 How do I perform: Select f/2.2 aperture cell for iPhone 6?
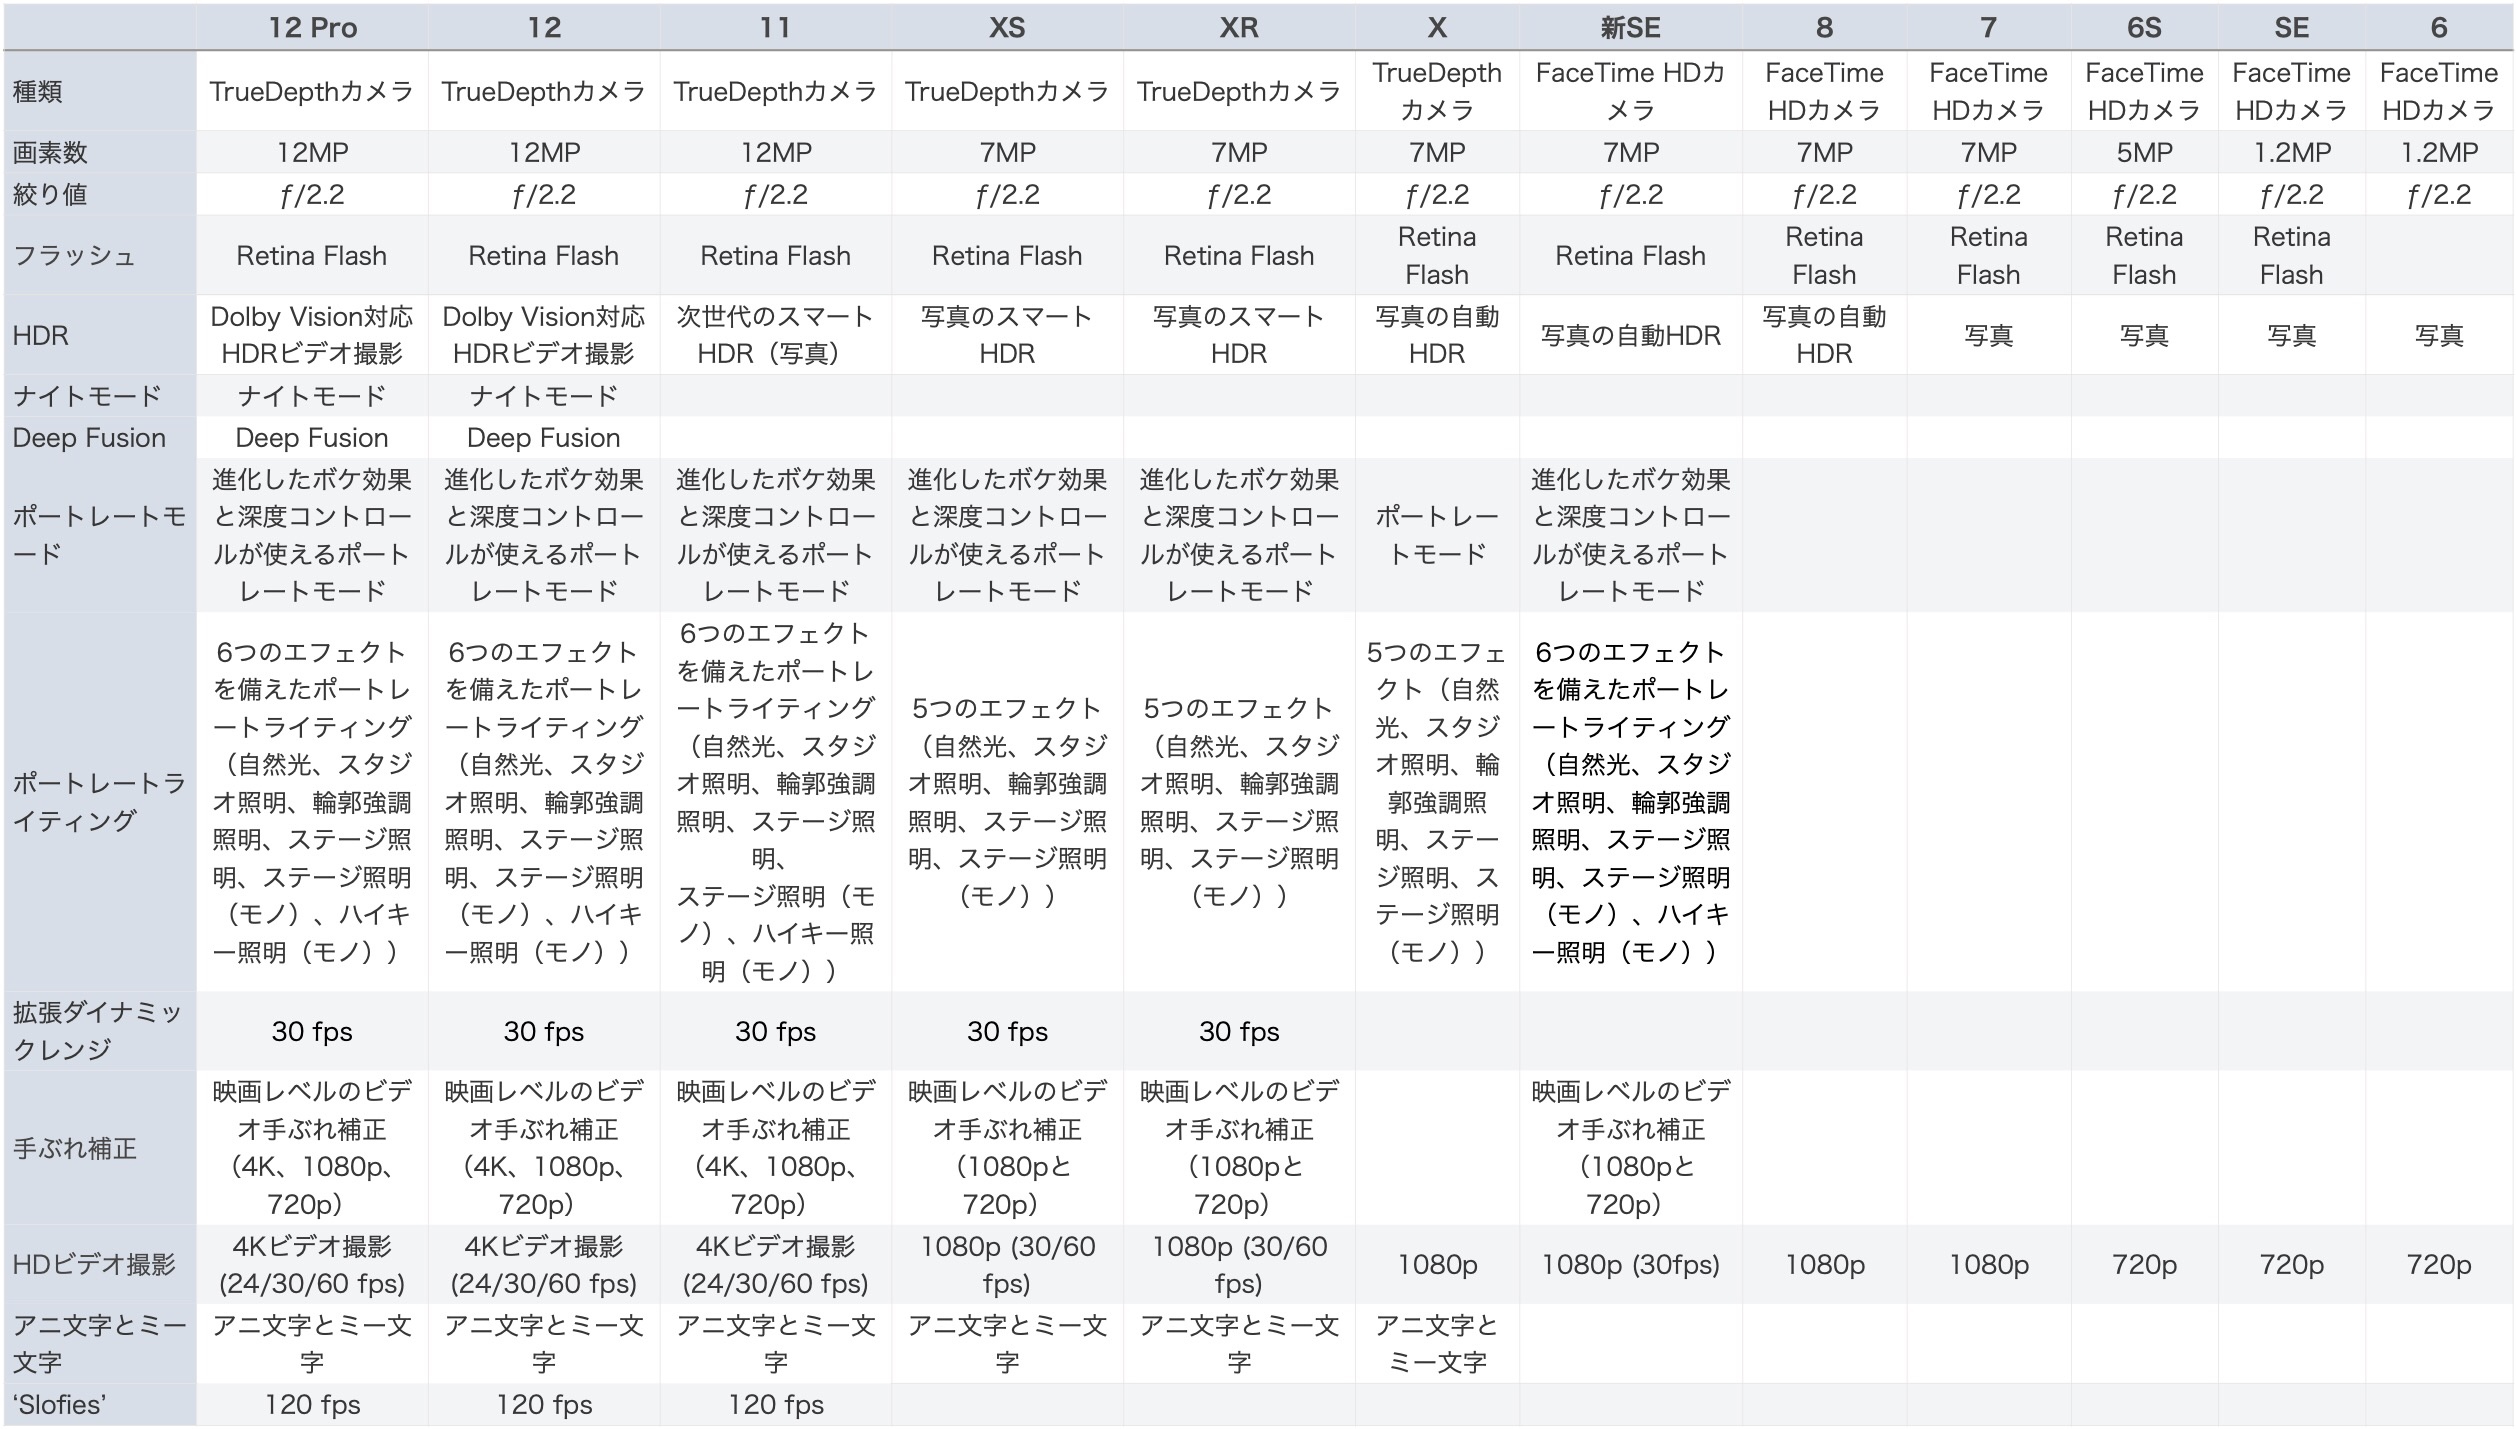[2439, 194]
